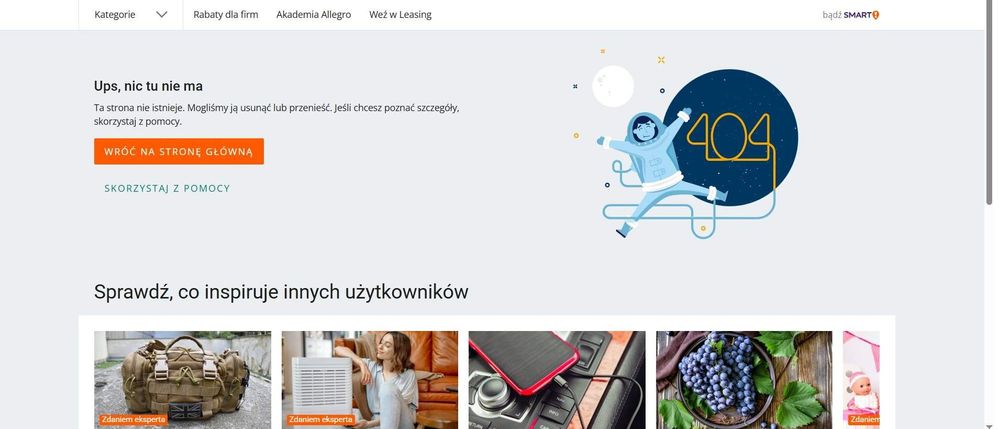Viewport: 999px width, 429px height.
Task: Open the phone in car thumbnail
Action: click(x=557, y=380)
